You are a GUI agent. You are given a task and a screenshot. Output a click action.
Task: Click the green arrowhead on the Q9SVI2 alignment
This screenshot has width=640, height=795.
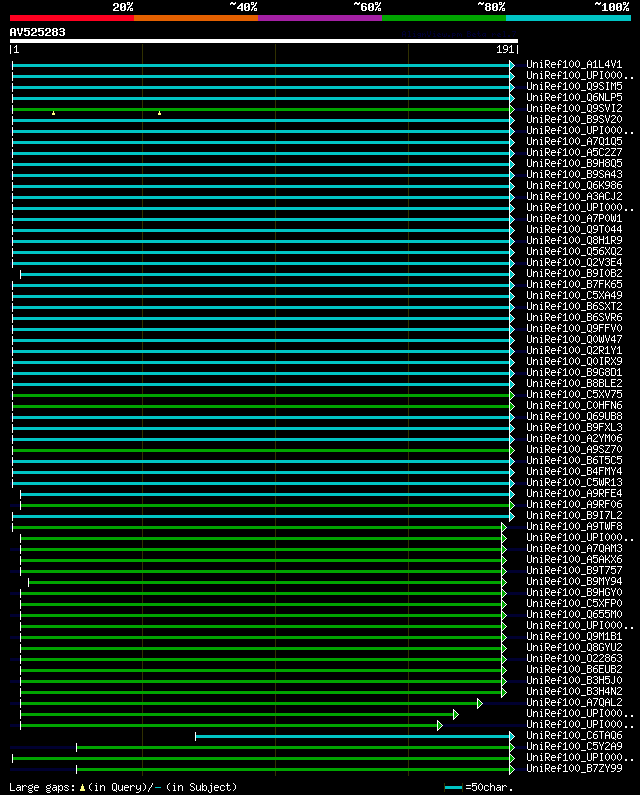pos(512,109)
